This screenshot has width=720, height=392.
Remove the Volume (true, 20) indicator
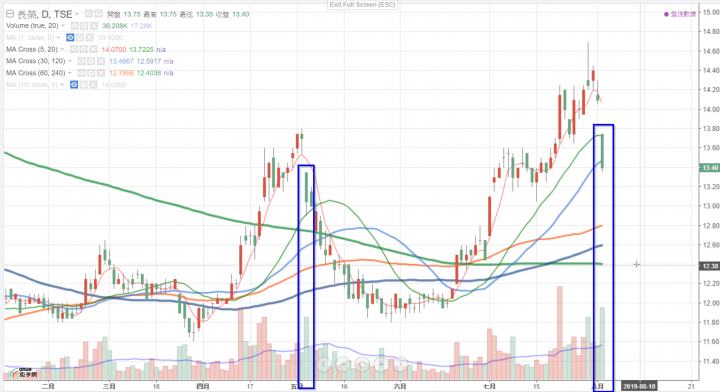tap(94, 26)
